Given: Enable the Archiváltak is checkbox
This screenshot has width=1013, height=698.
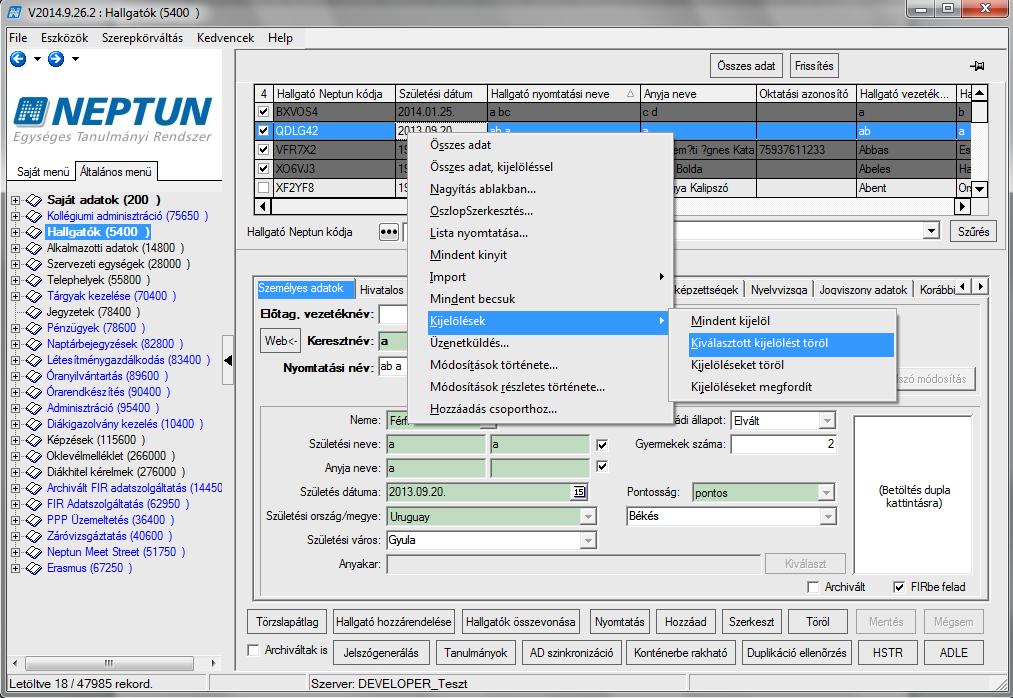Looking at the screenshot, I should [x=254, y=650].
